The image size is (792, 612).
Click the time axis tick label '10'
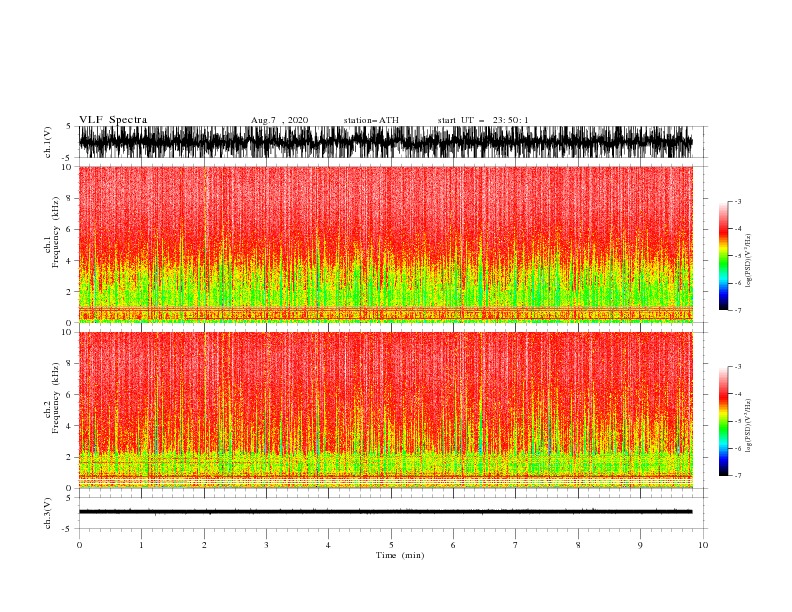click(x=703, y=545)
